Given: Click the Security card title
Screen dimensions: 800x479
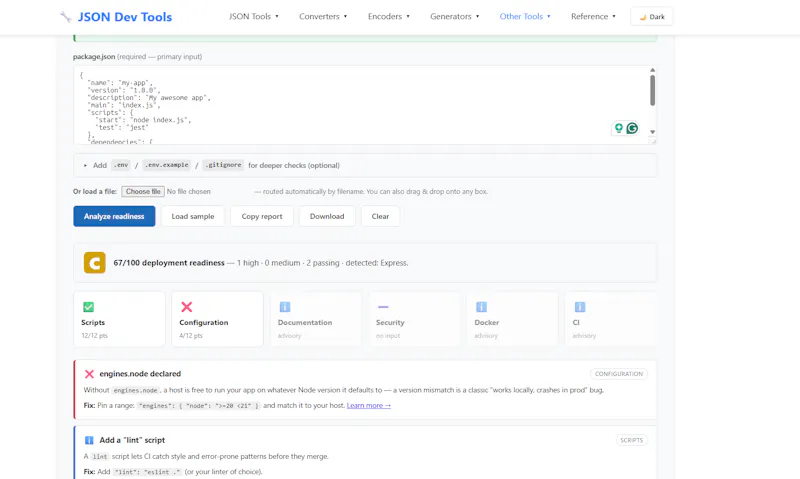Looking at the screenshot, I should [390, 322].
